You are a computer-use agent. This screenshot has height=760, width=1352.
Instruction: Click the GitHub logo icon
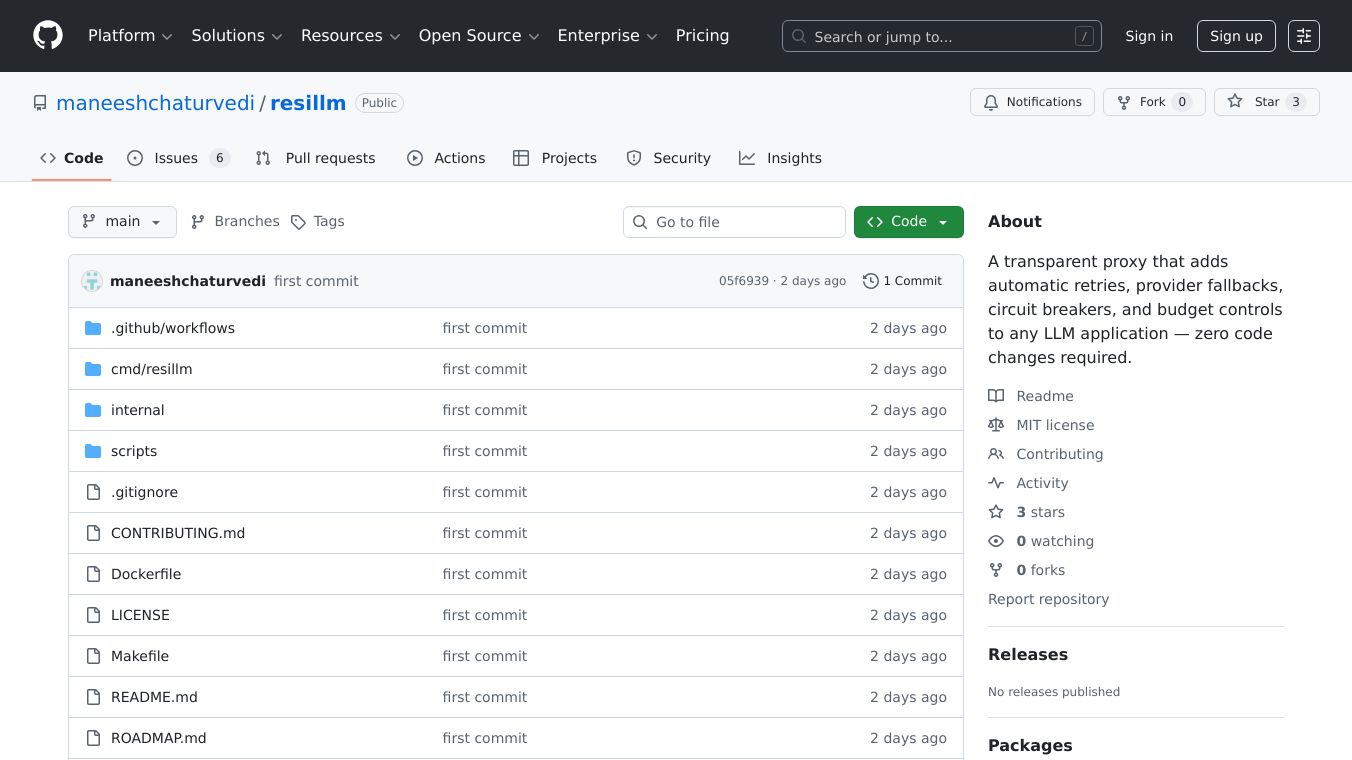coord(48,36)
